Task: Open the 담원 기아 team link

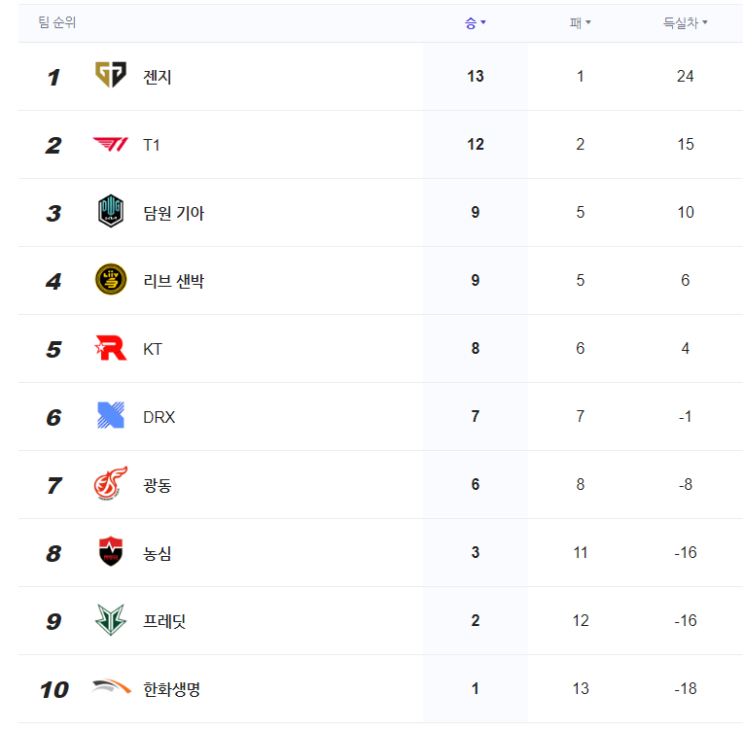Action: (x=174, y=213)
